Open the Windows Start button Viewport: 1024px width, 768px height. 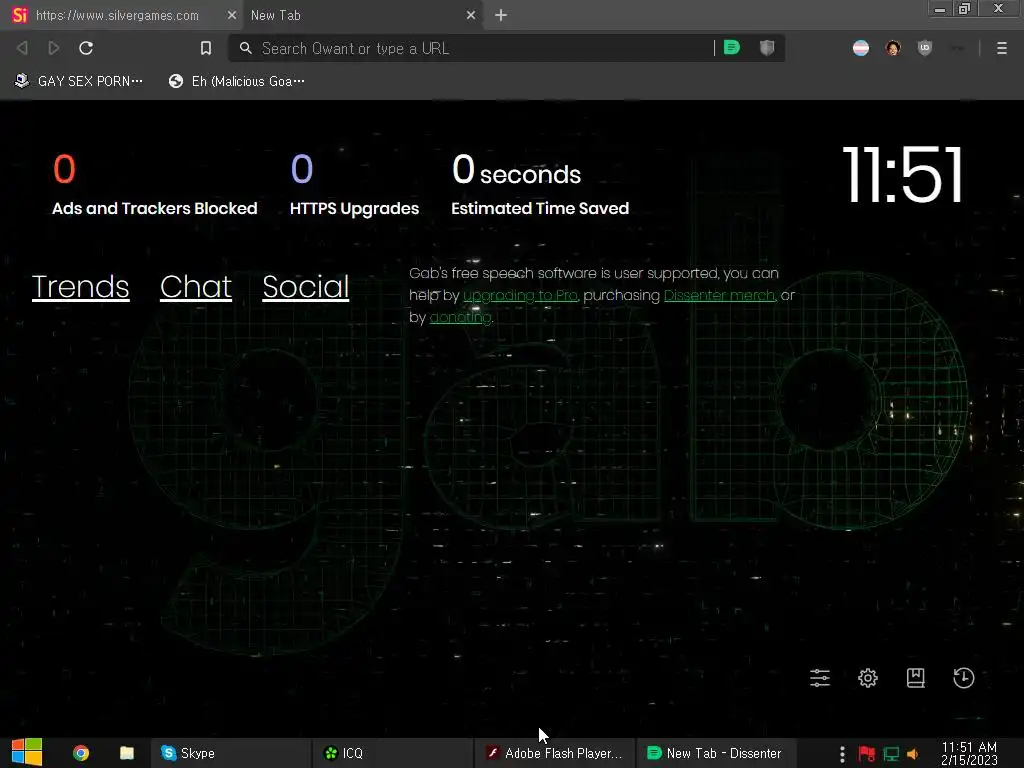click(x=27, y=753)
